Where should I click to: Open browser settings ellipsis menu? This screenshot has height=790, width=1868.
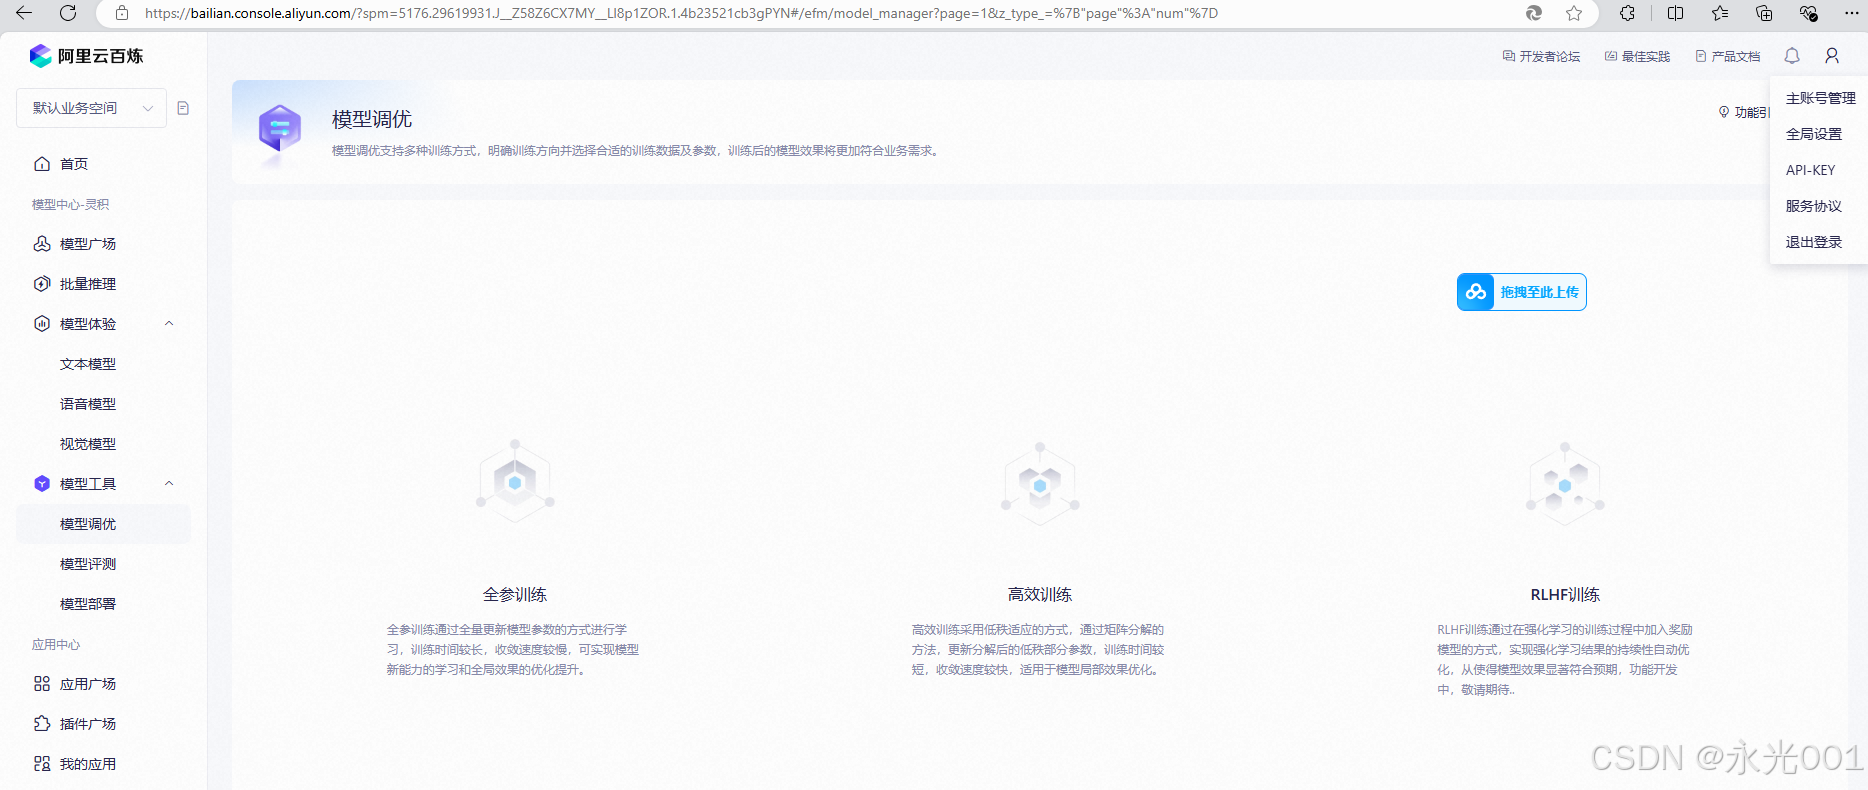pos(1851,13)
